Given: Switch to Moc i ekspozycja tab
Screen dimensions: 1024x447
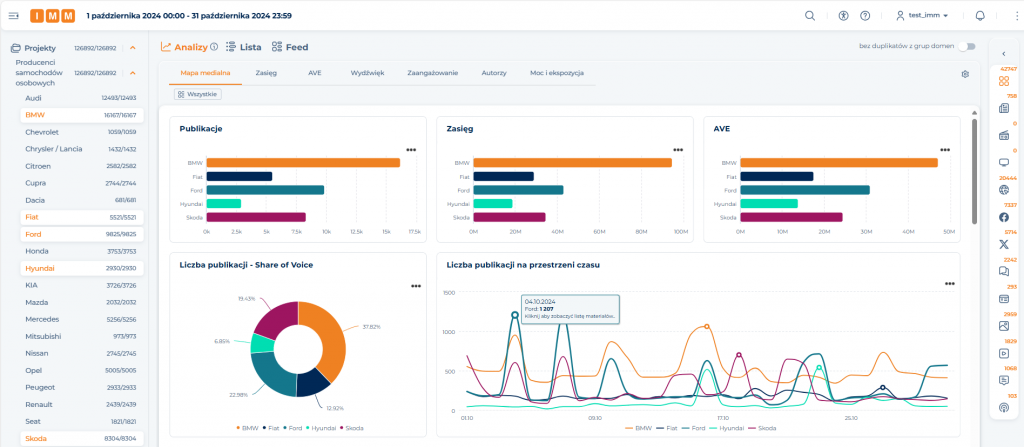Looking at the screenshot, I should tap(556, 73).
